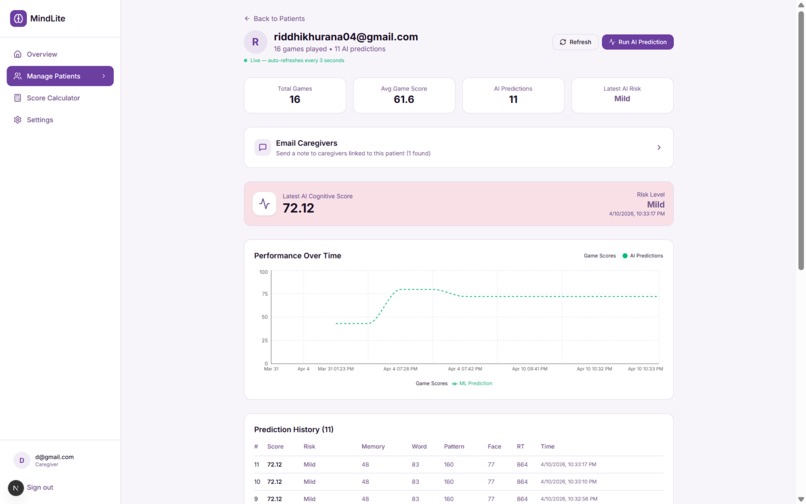This screenshot has height=504, width=806.
Task: Toggle Game Scores legend below chart
Action: [431, 383]
